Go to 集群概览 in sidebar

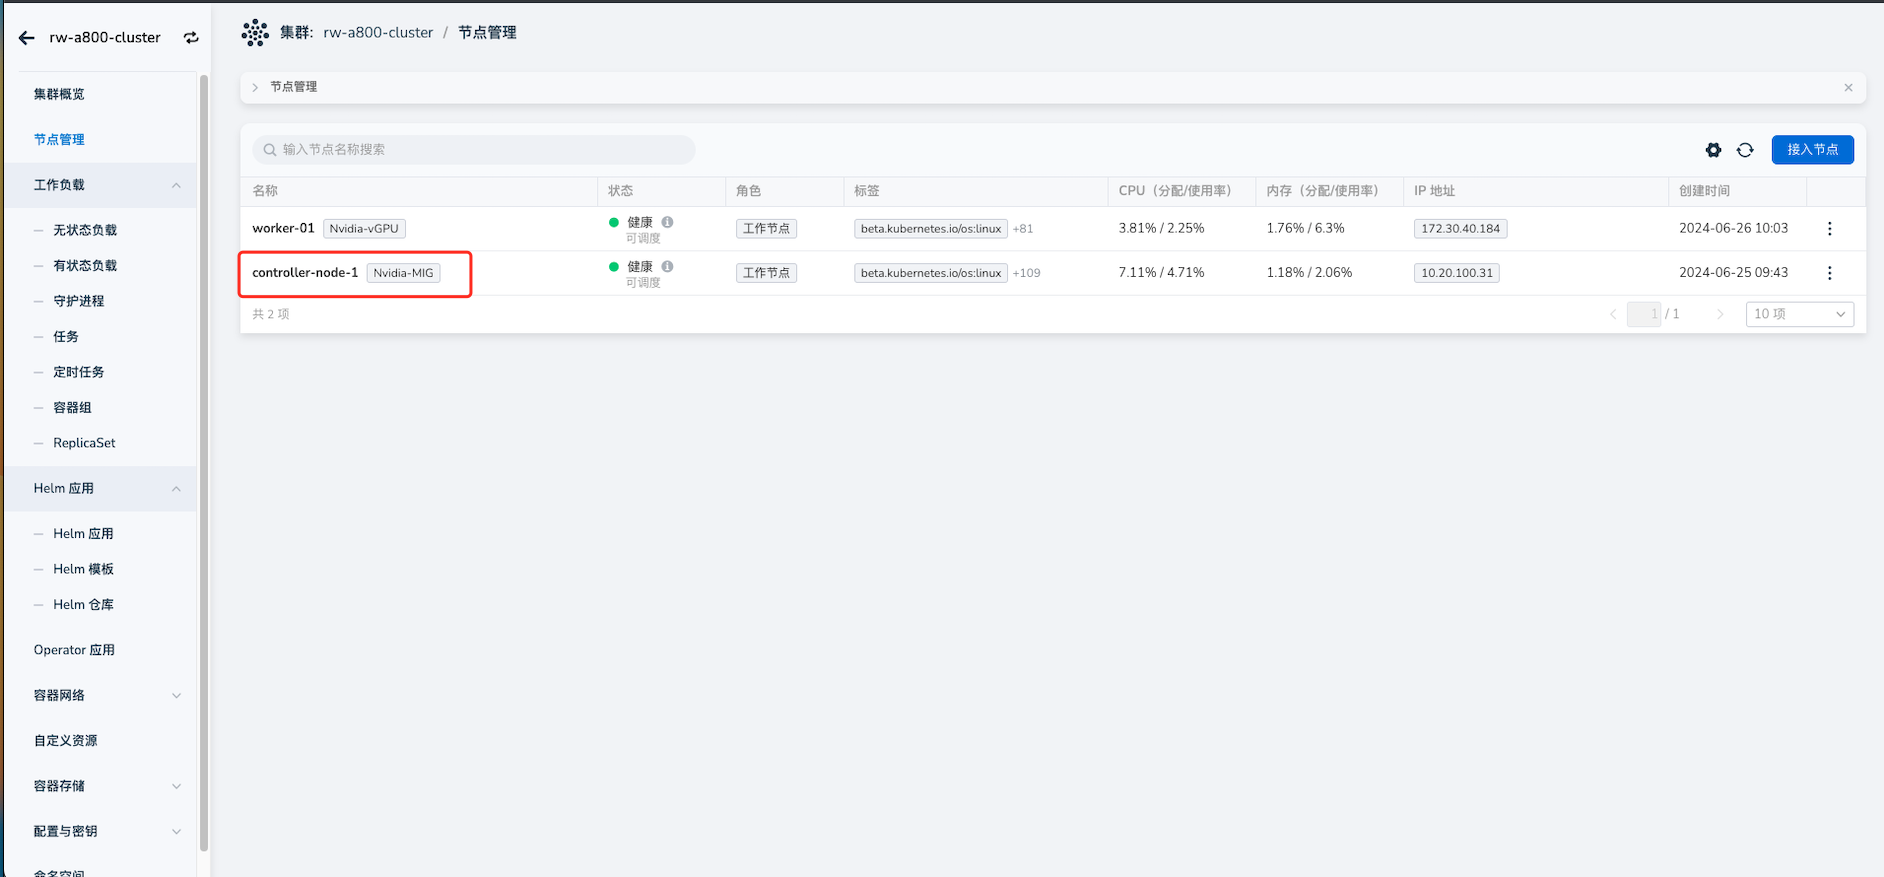pyautogui.click(x=59, y=94)
